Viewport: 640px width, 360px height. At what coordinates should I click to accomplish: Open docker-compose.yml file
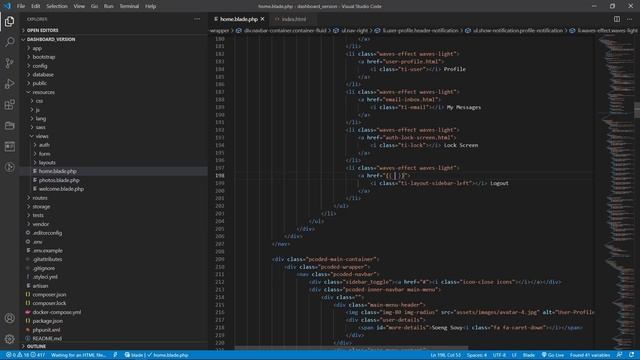[56, 312]
